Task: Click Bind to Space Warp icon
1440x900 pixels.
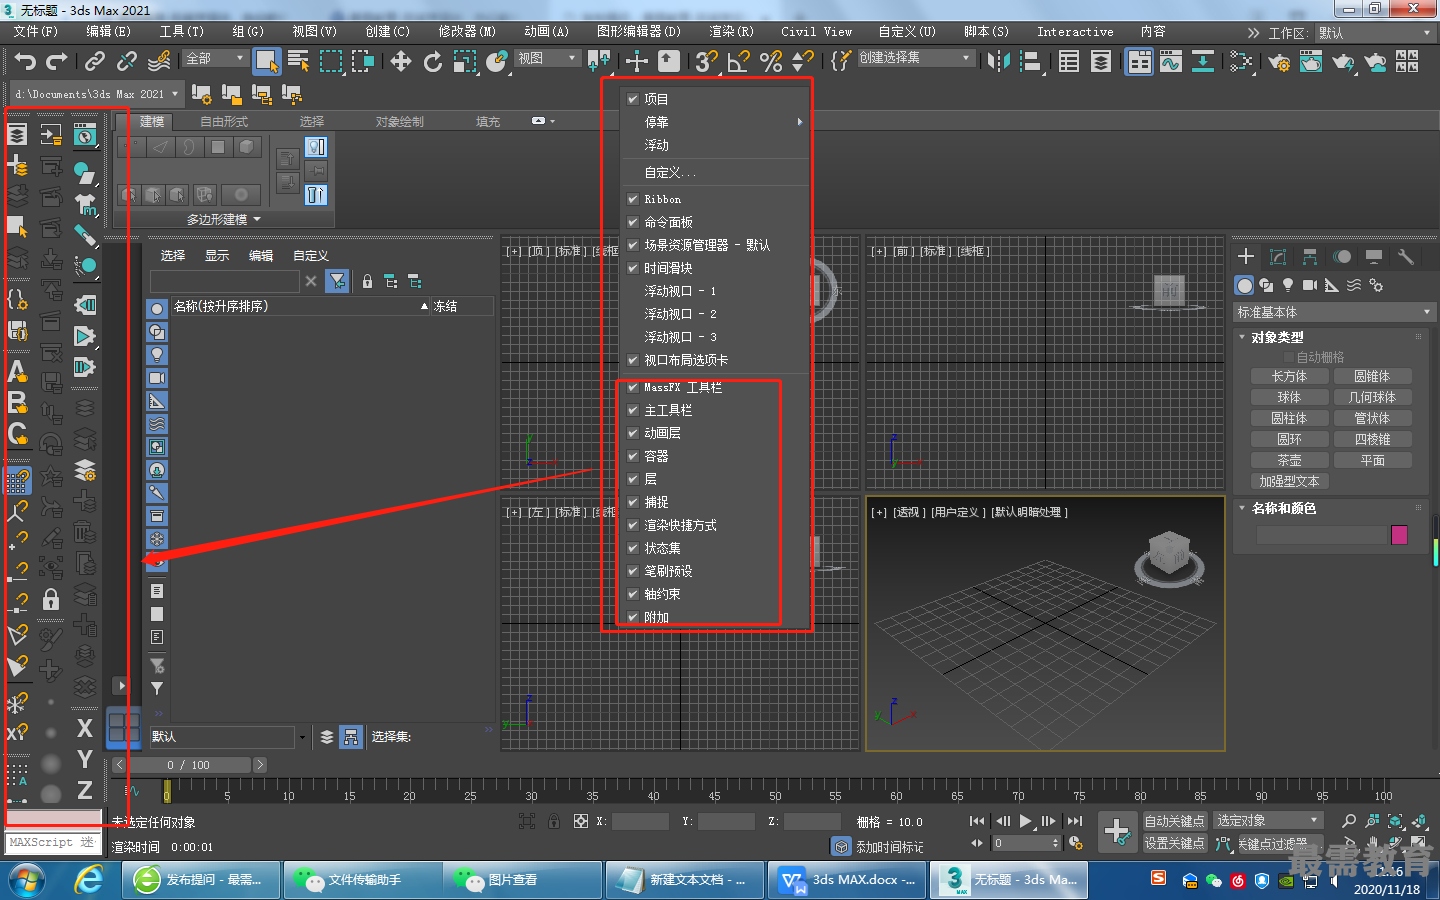Action: click(x=159, y=61)
